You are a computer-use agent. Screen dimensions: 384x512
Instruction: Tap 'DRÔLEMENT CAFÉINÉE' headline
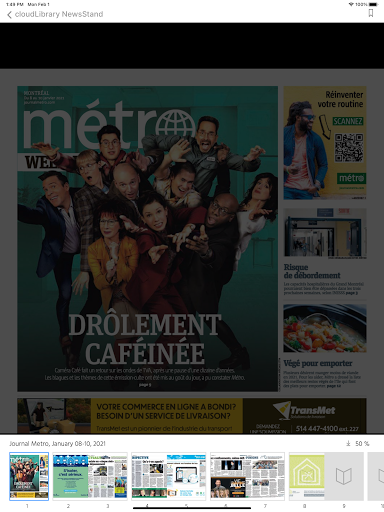(145, 339)
